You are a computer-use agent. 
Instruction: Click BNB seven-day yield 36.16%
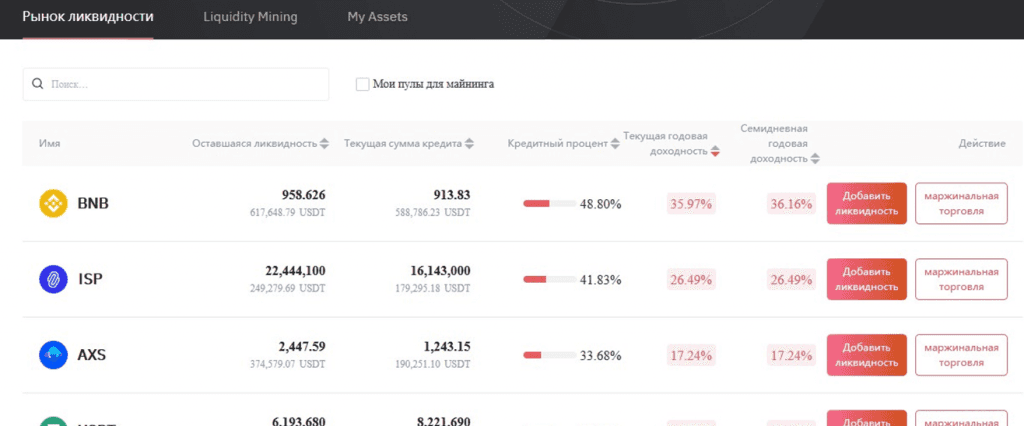[x=792, y=204]
